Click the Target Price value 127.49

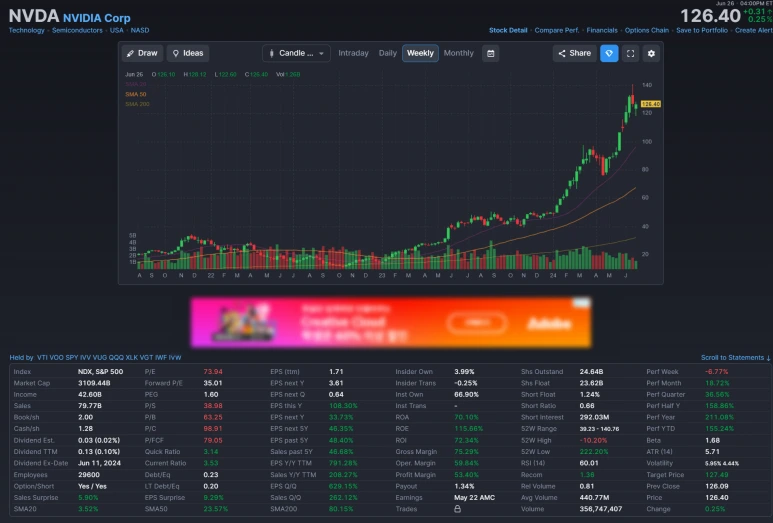point(716,475)
